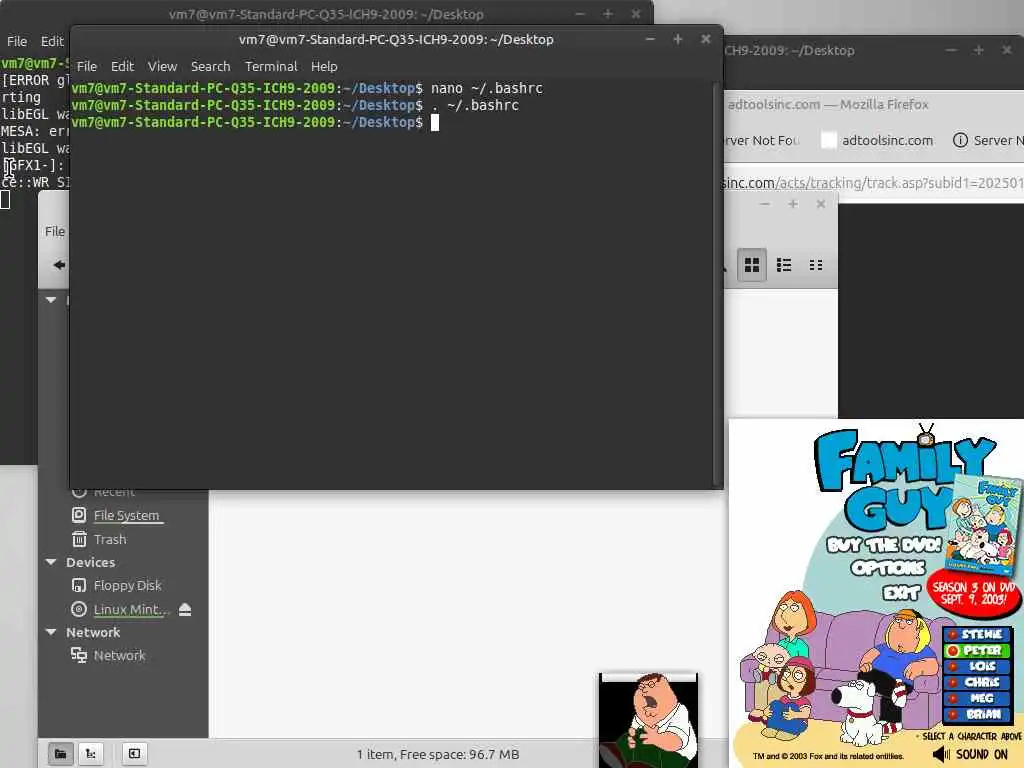This screenshot has width=1024, height=768.
Task: Maximize the right-side terminal window
Action: 978,50
